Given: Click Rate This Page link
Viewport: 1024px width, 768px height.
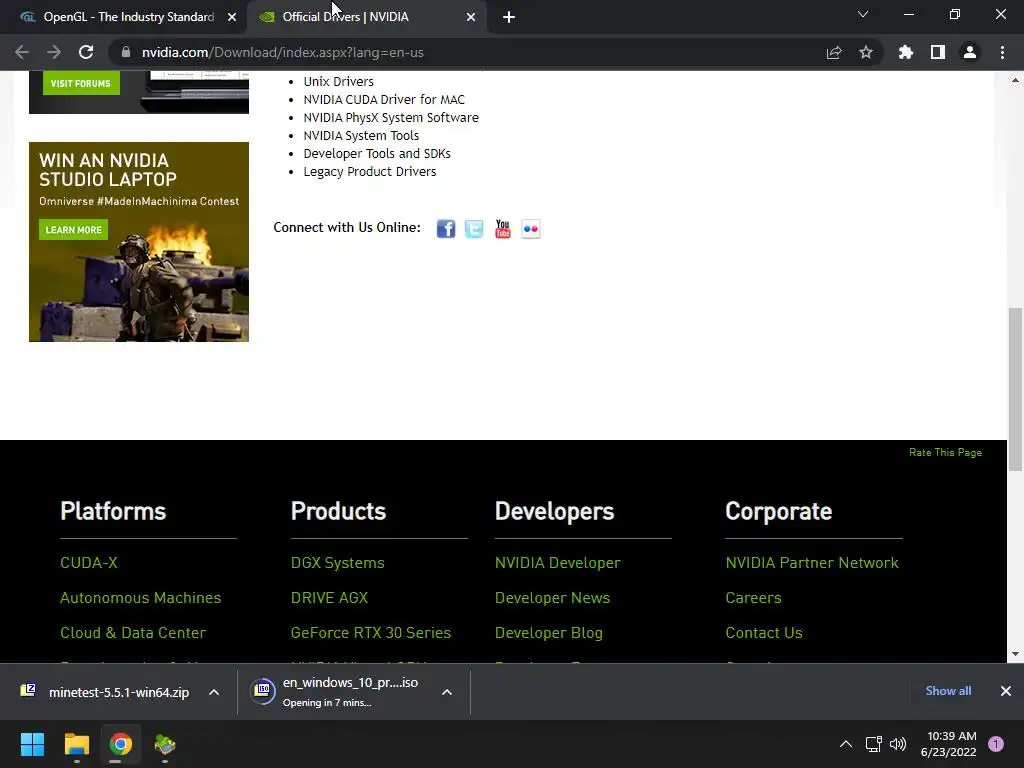Looking at the screenshot, I should tap(945, 453).
